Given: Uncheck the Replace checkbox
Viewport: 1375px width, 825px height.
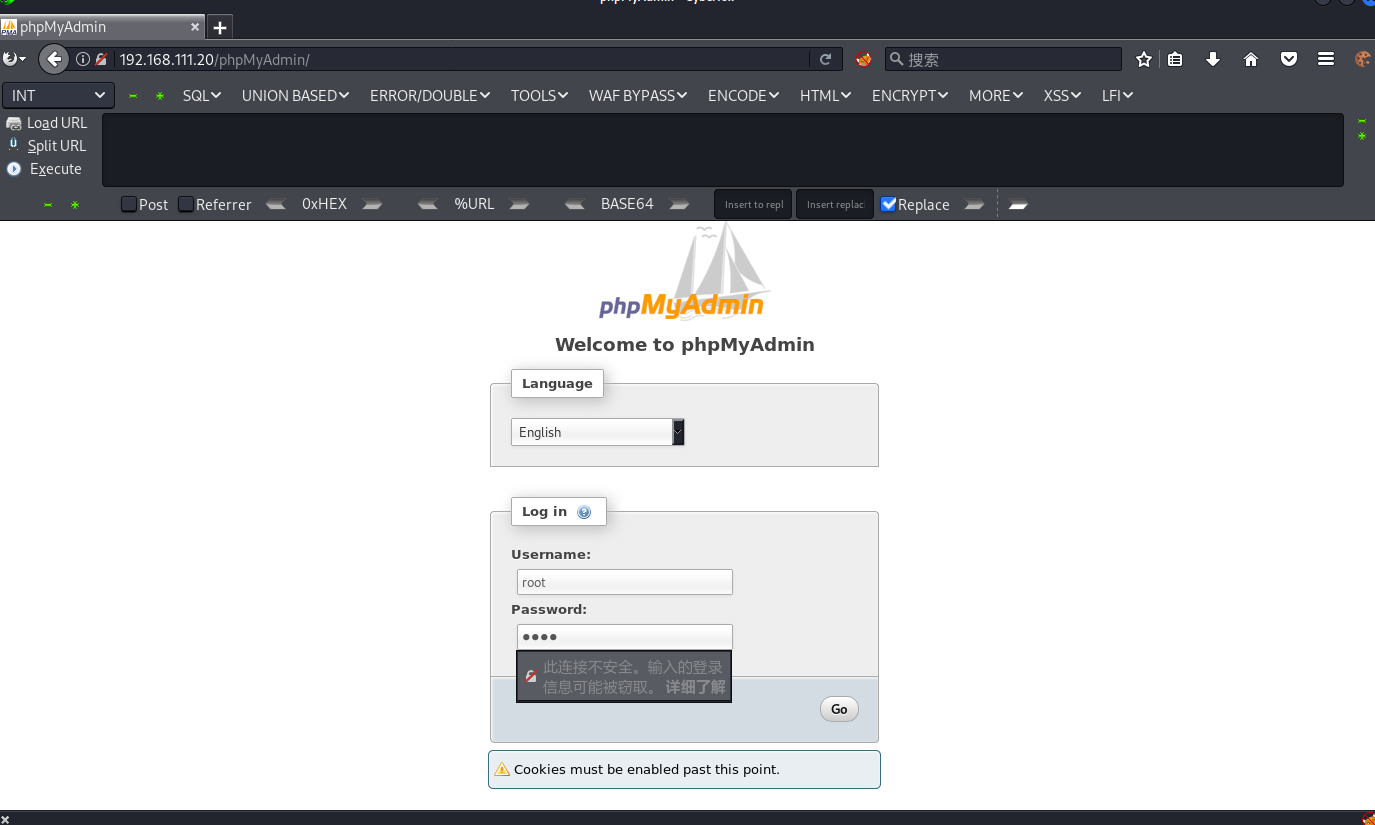Looking at the screenshot, I should (x=888, y=204).
